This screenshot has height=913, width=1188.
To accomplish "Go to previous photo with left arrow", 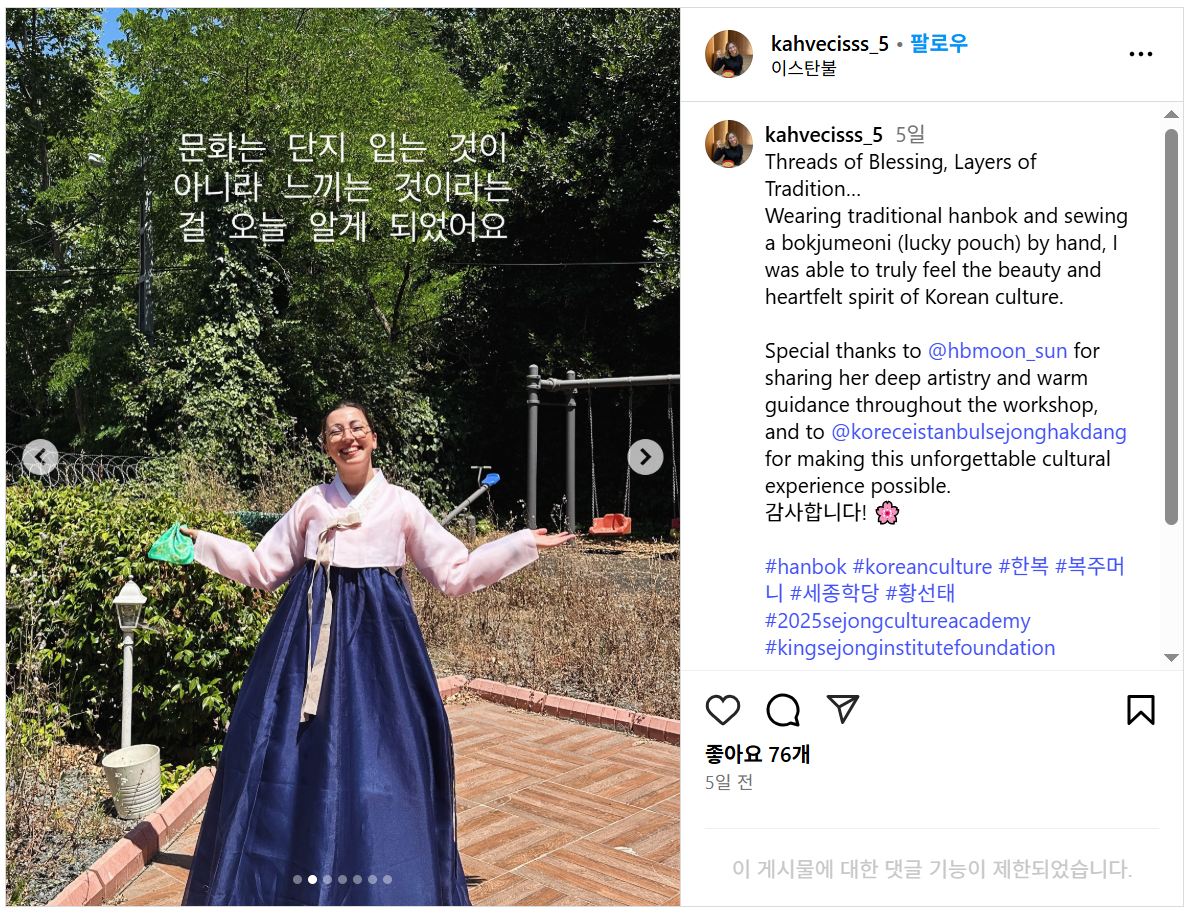I will point(40,457).
